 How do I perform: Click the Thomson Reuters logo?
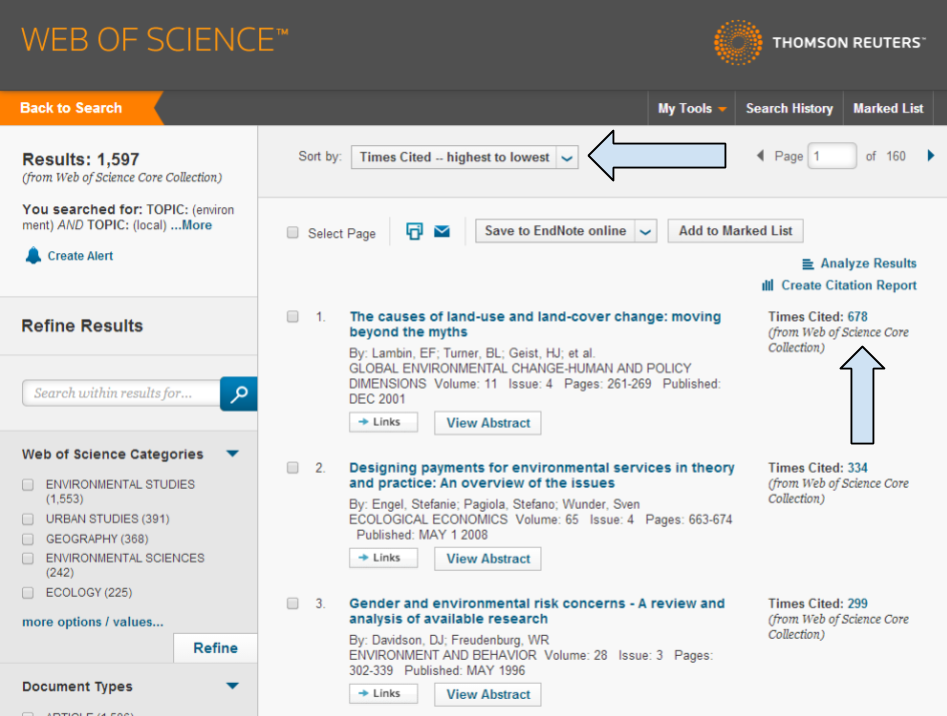(x=819, y=42)
